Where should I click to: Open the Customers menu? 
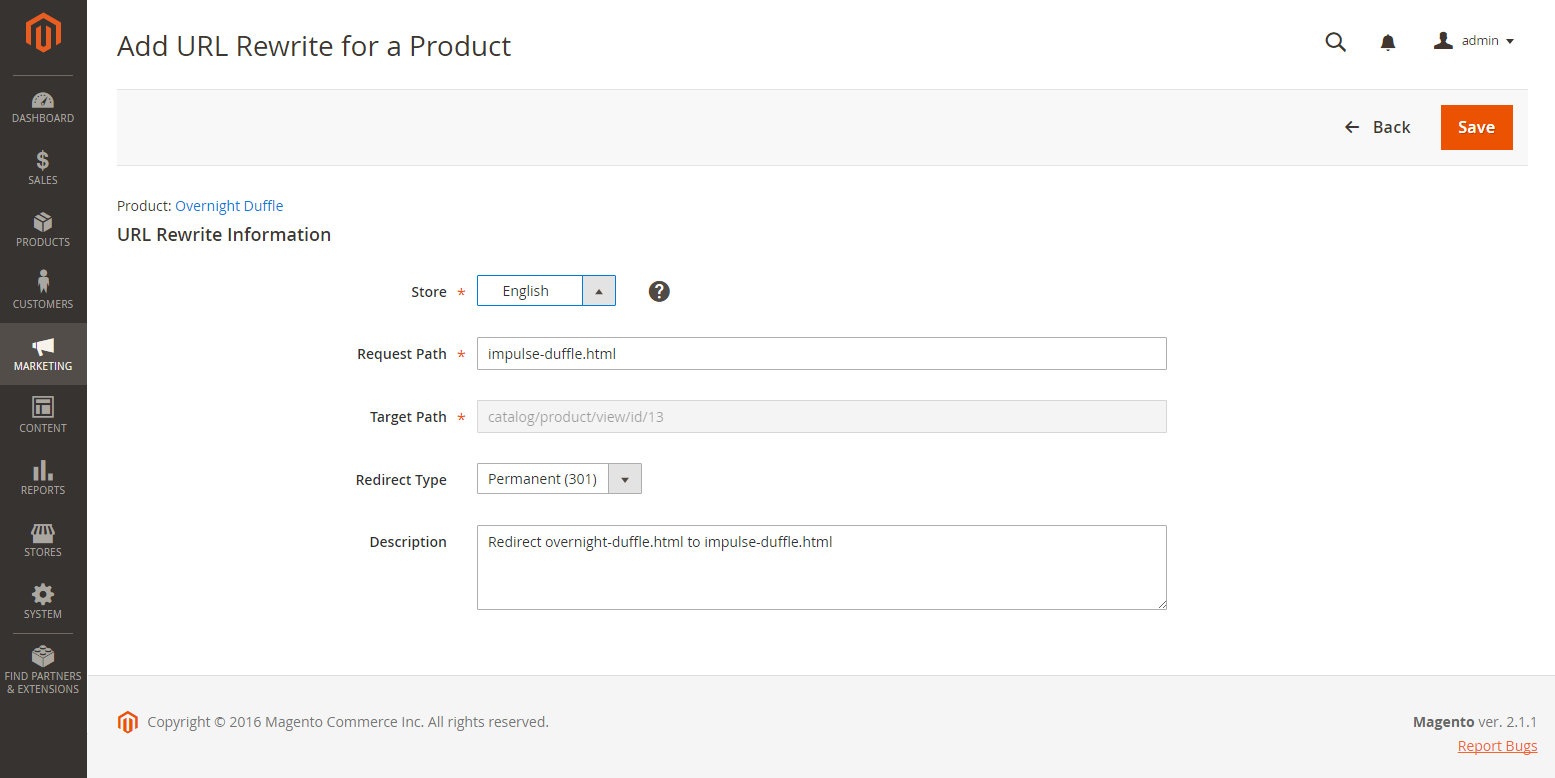43,292
